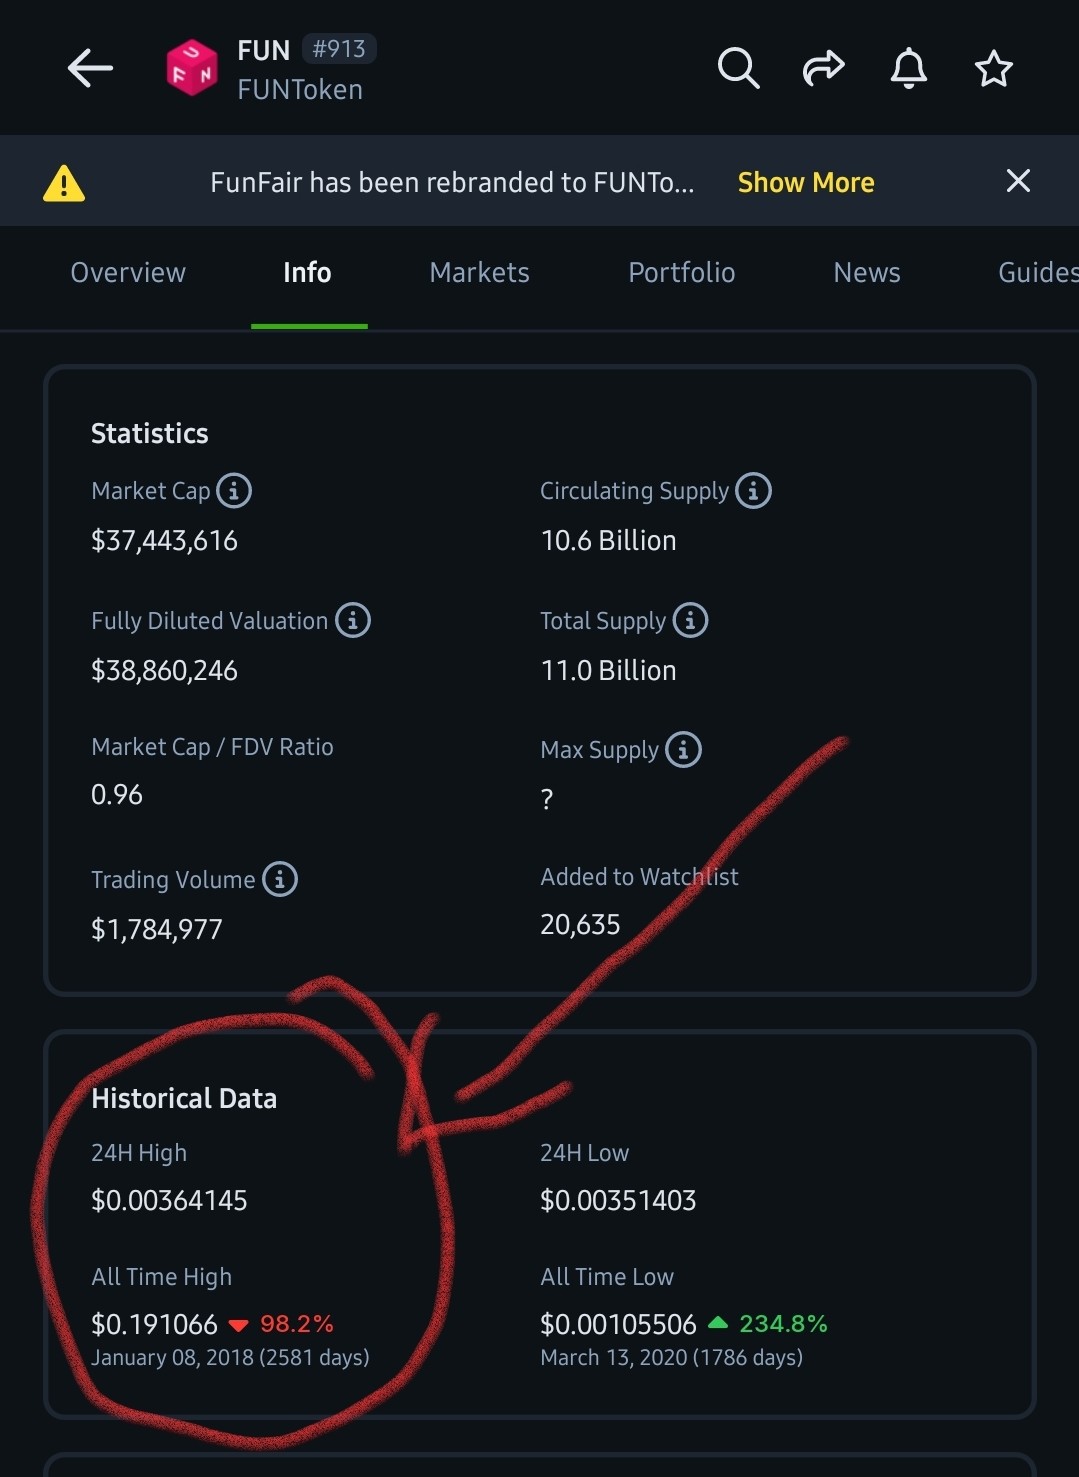1079x1477 pixels.
Task: Tap the FUNToken name subtitle
Action: point(300,90)
